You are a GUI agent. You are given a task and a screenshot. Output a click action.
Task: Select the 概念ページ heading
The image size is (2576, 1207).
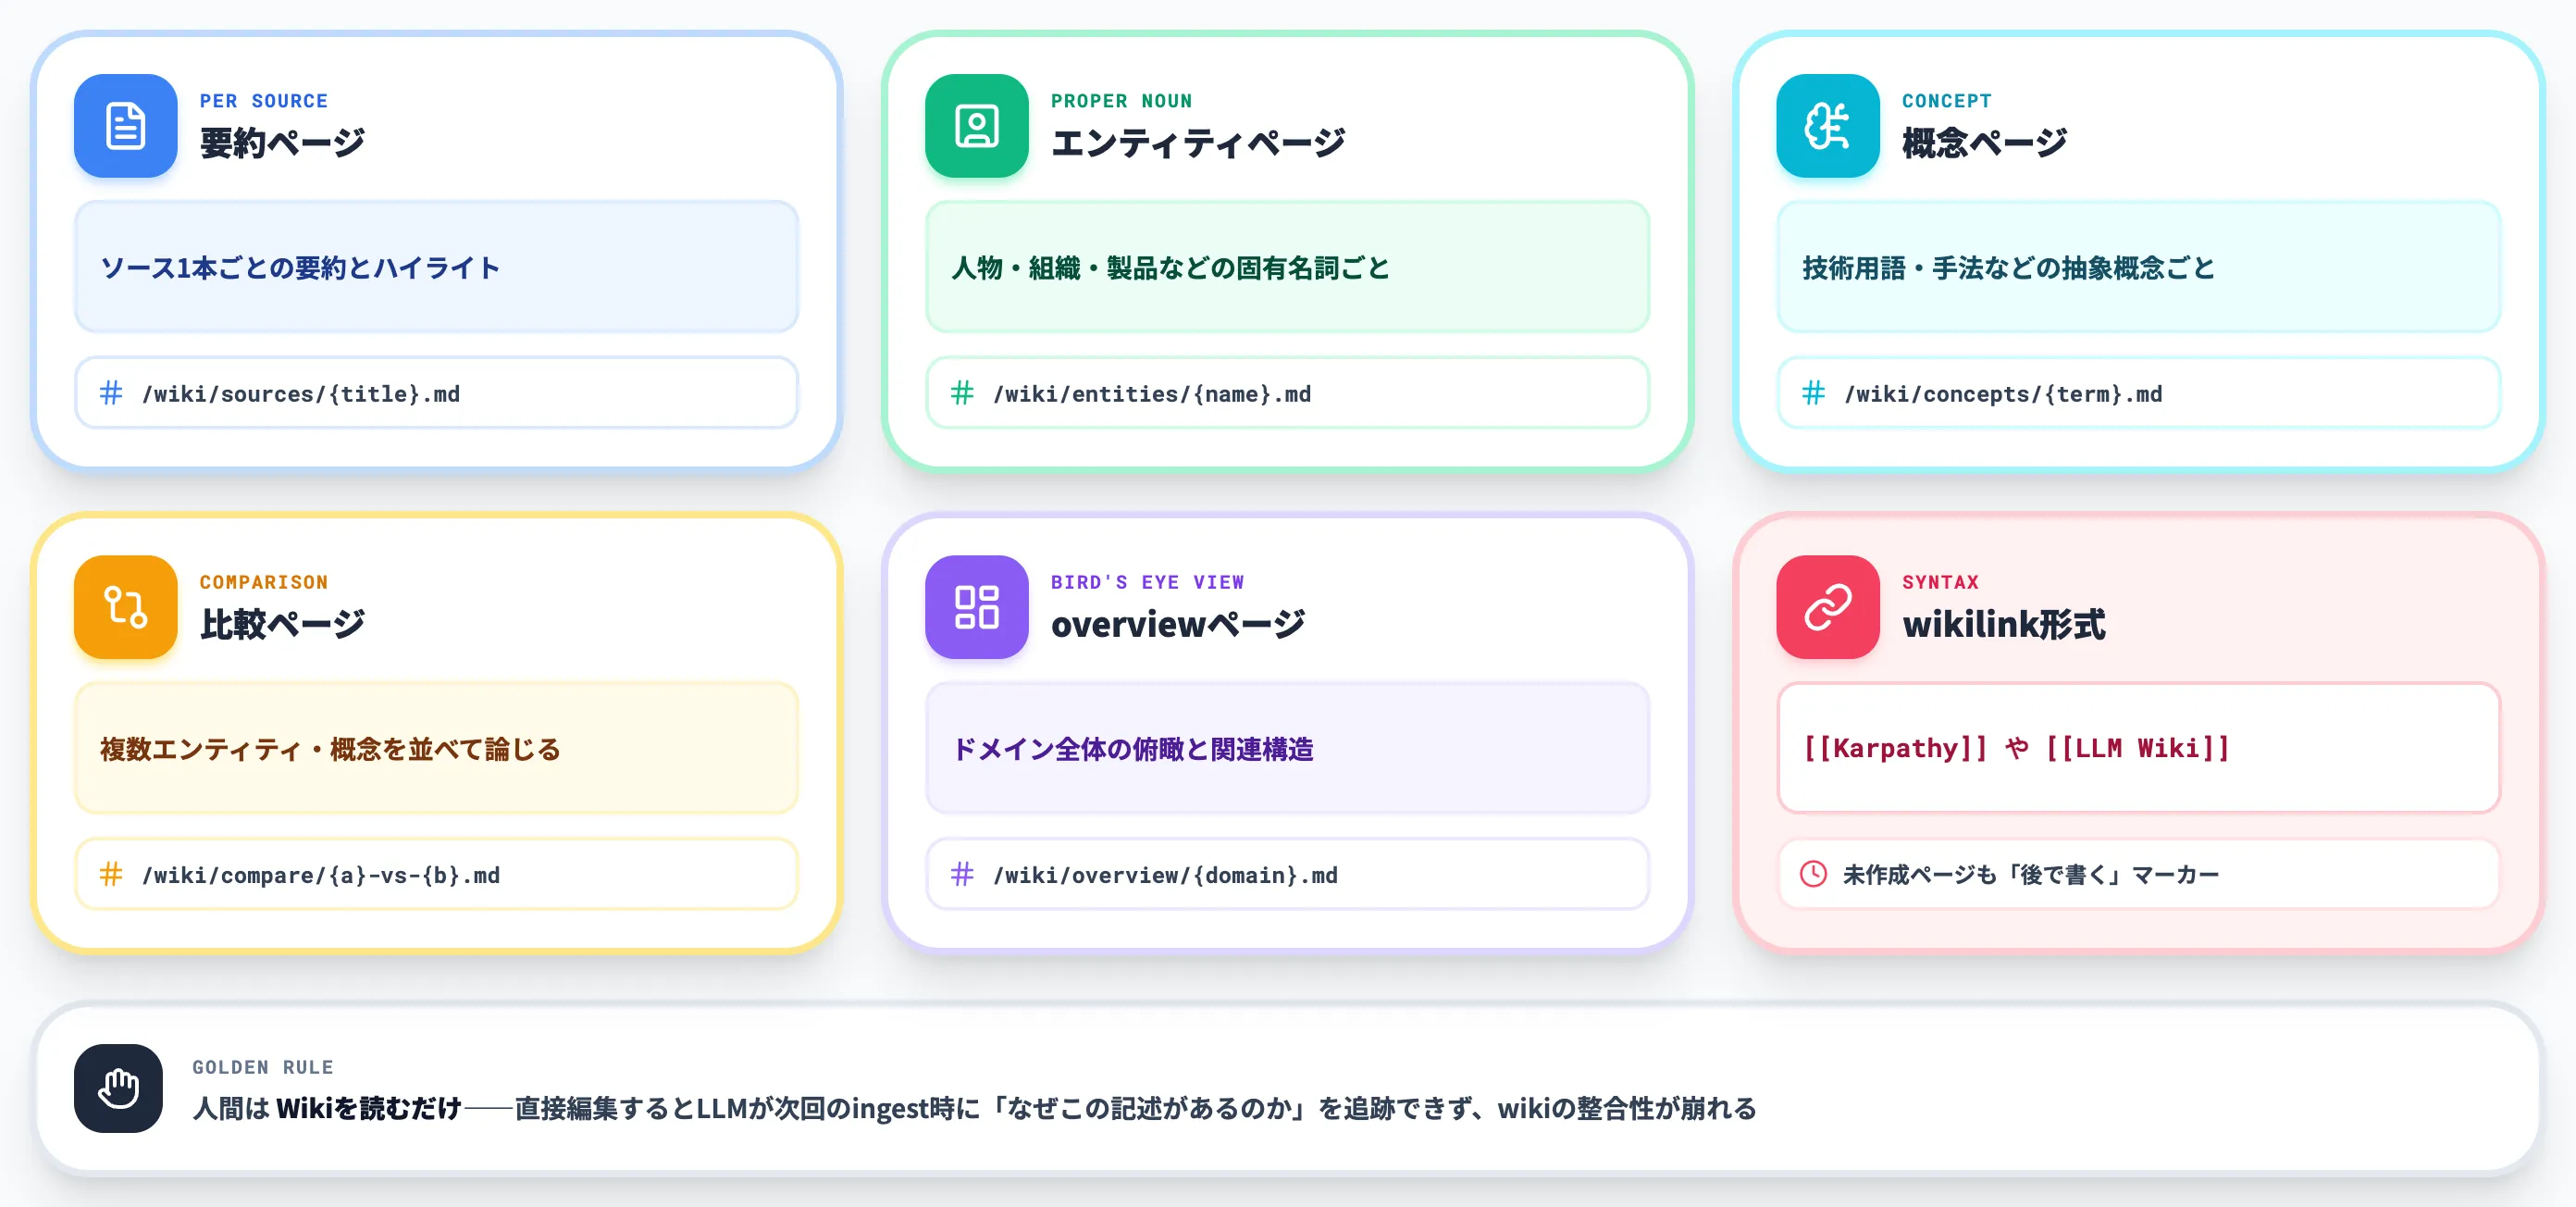point(1984,143)
